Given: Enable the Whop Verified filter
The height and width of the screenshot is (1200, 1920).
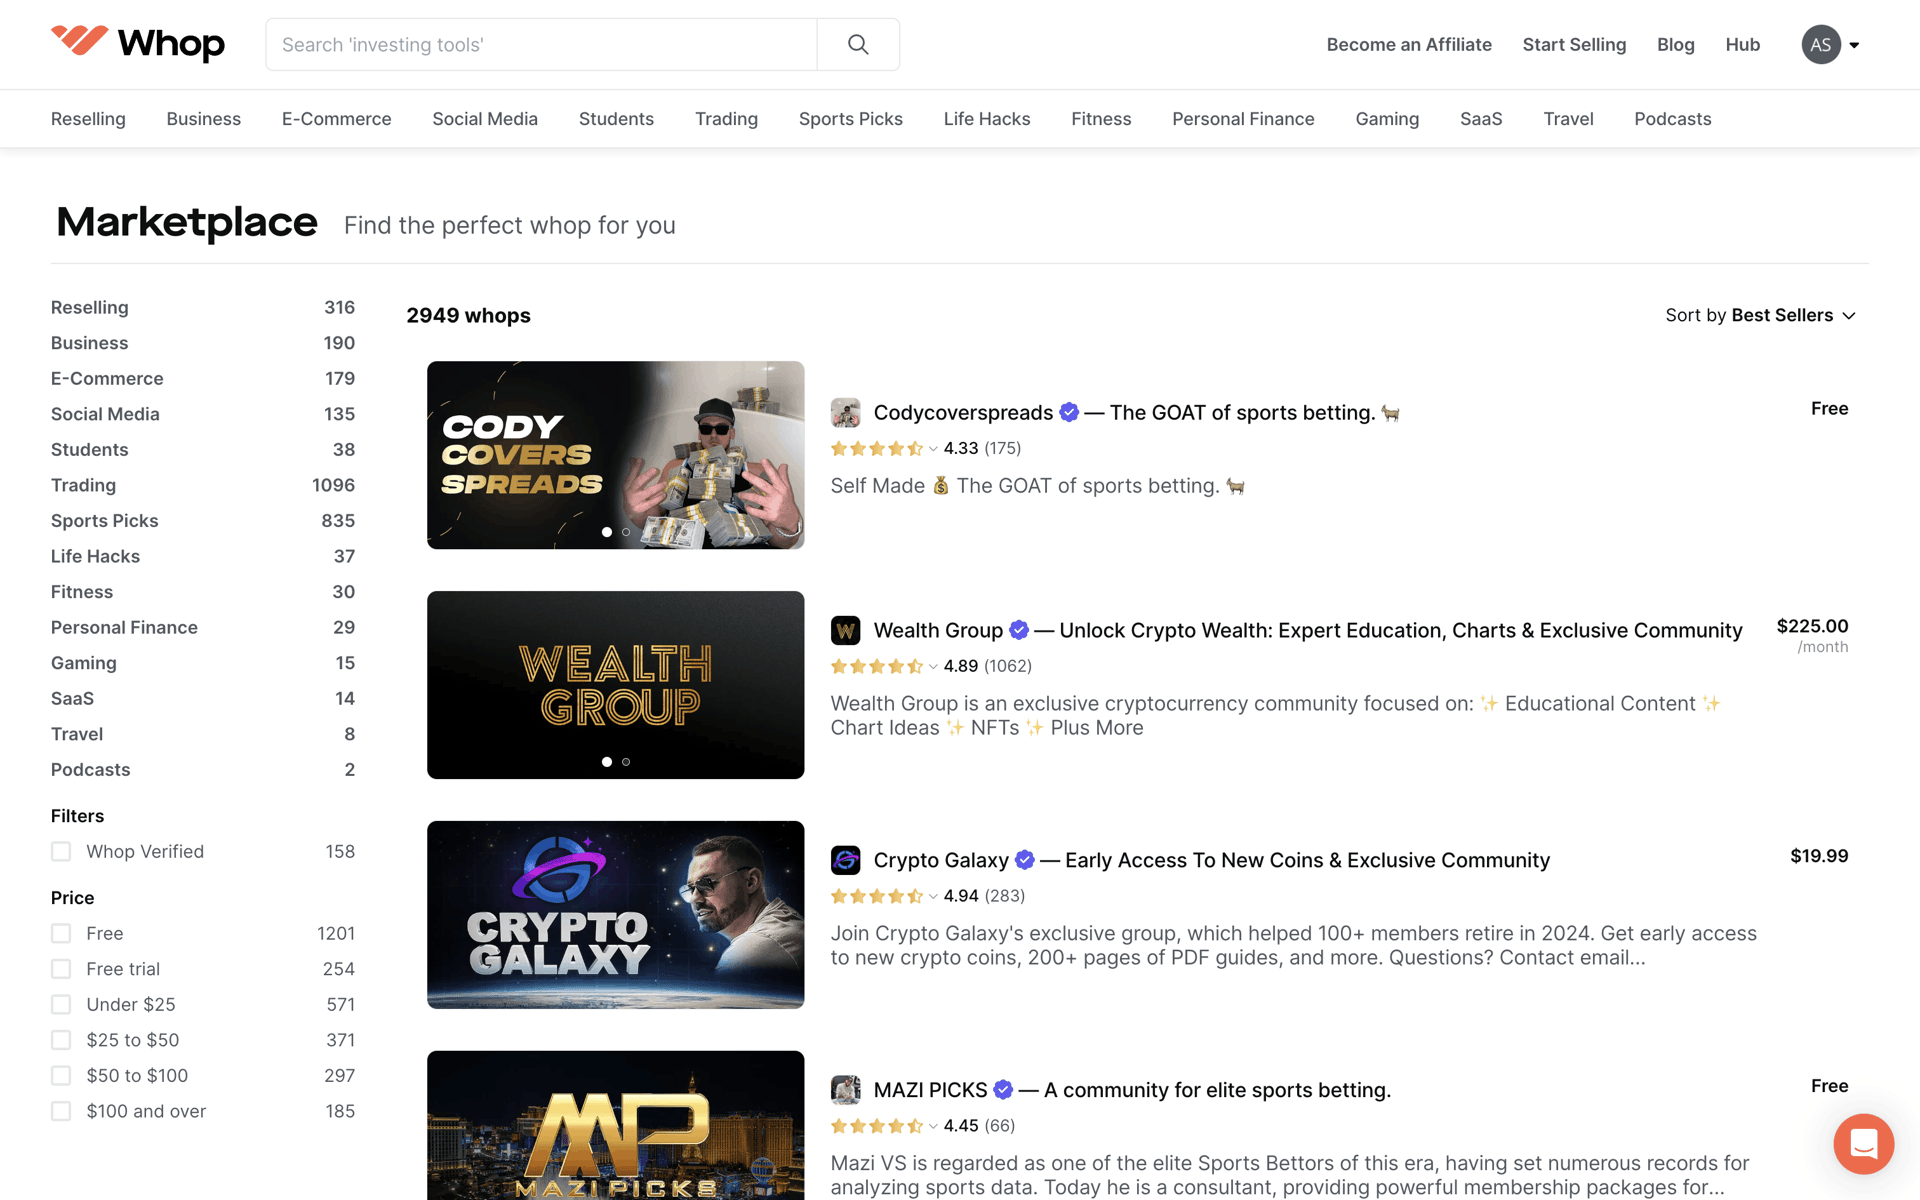Looking at the screenshot, I should pos(61,852).
